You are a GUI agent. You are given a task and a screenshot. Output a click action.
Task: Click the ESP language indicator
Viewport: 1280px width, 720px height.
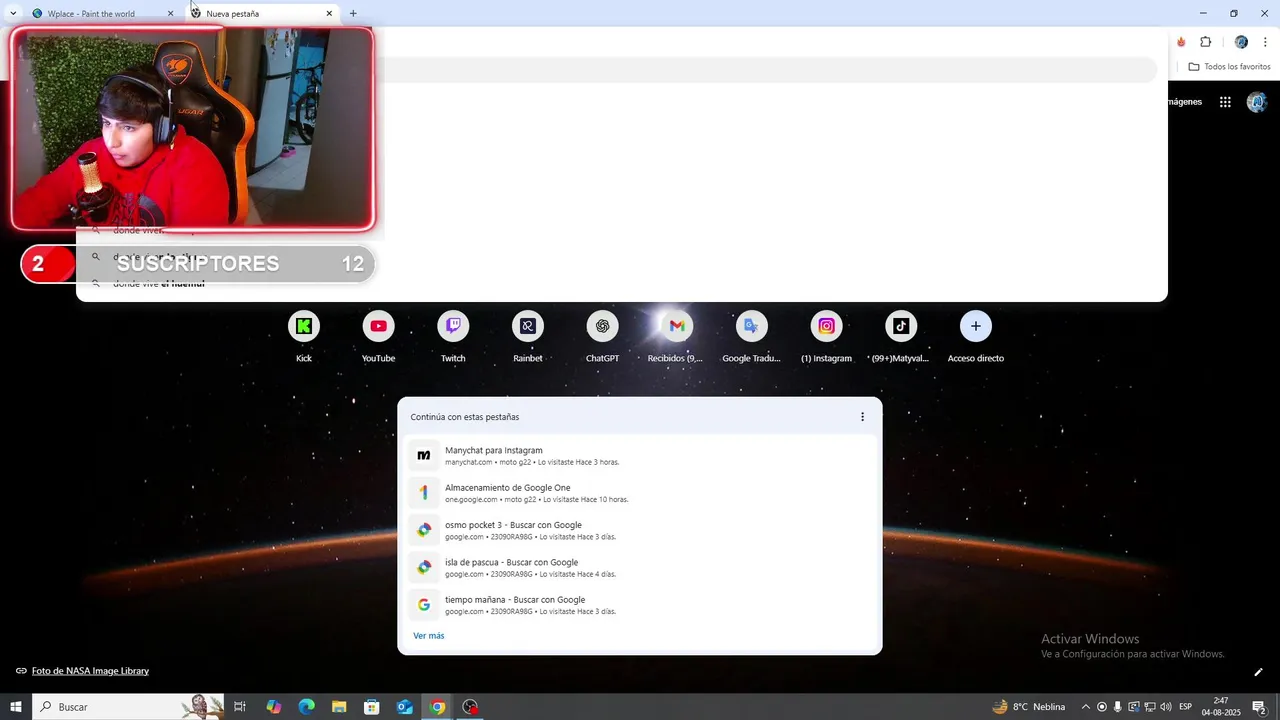point(1185,707)
